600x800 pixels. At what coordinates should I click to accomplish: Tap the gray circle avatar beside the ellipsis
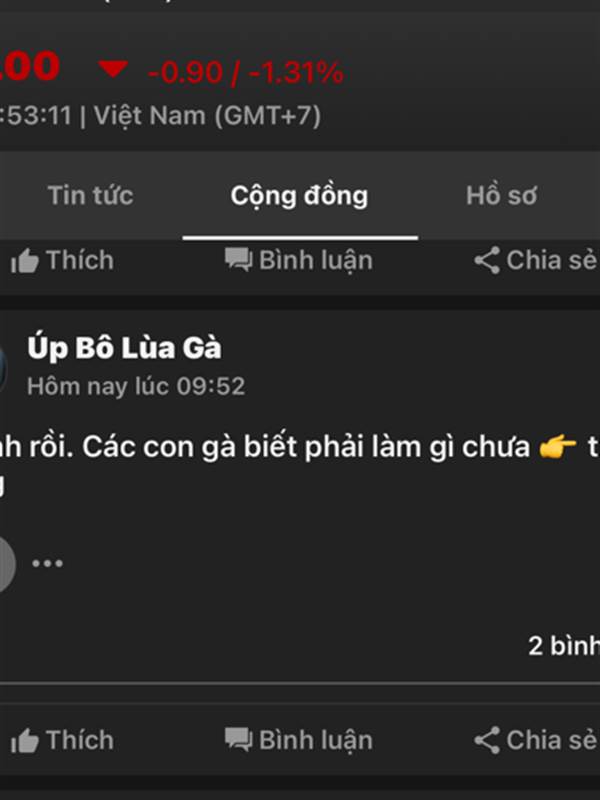coord(7,564)
